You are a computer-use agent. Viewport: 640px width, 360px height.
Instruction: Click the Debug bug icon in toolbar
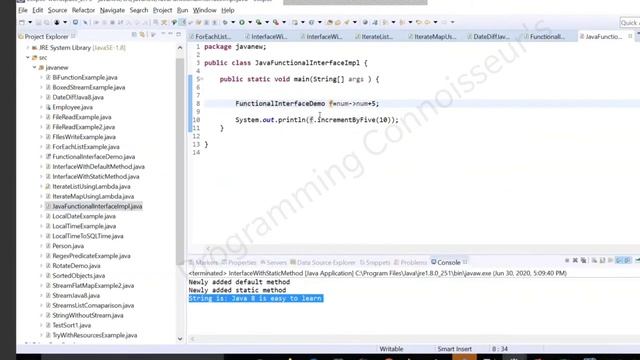click(225, 22)
